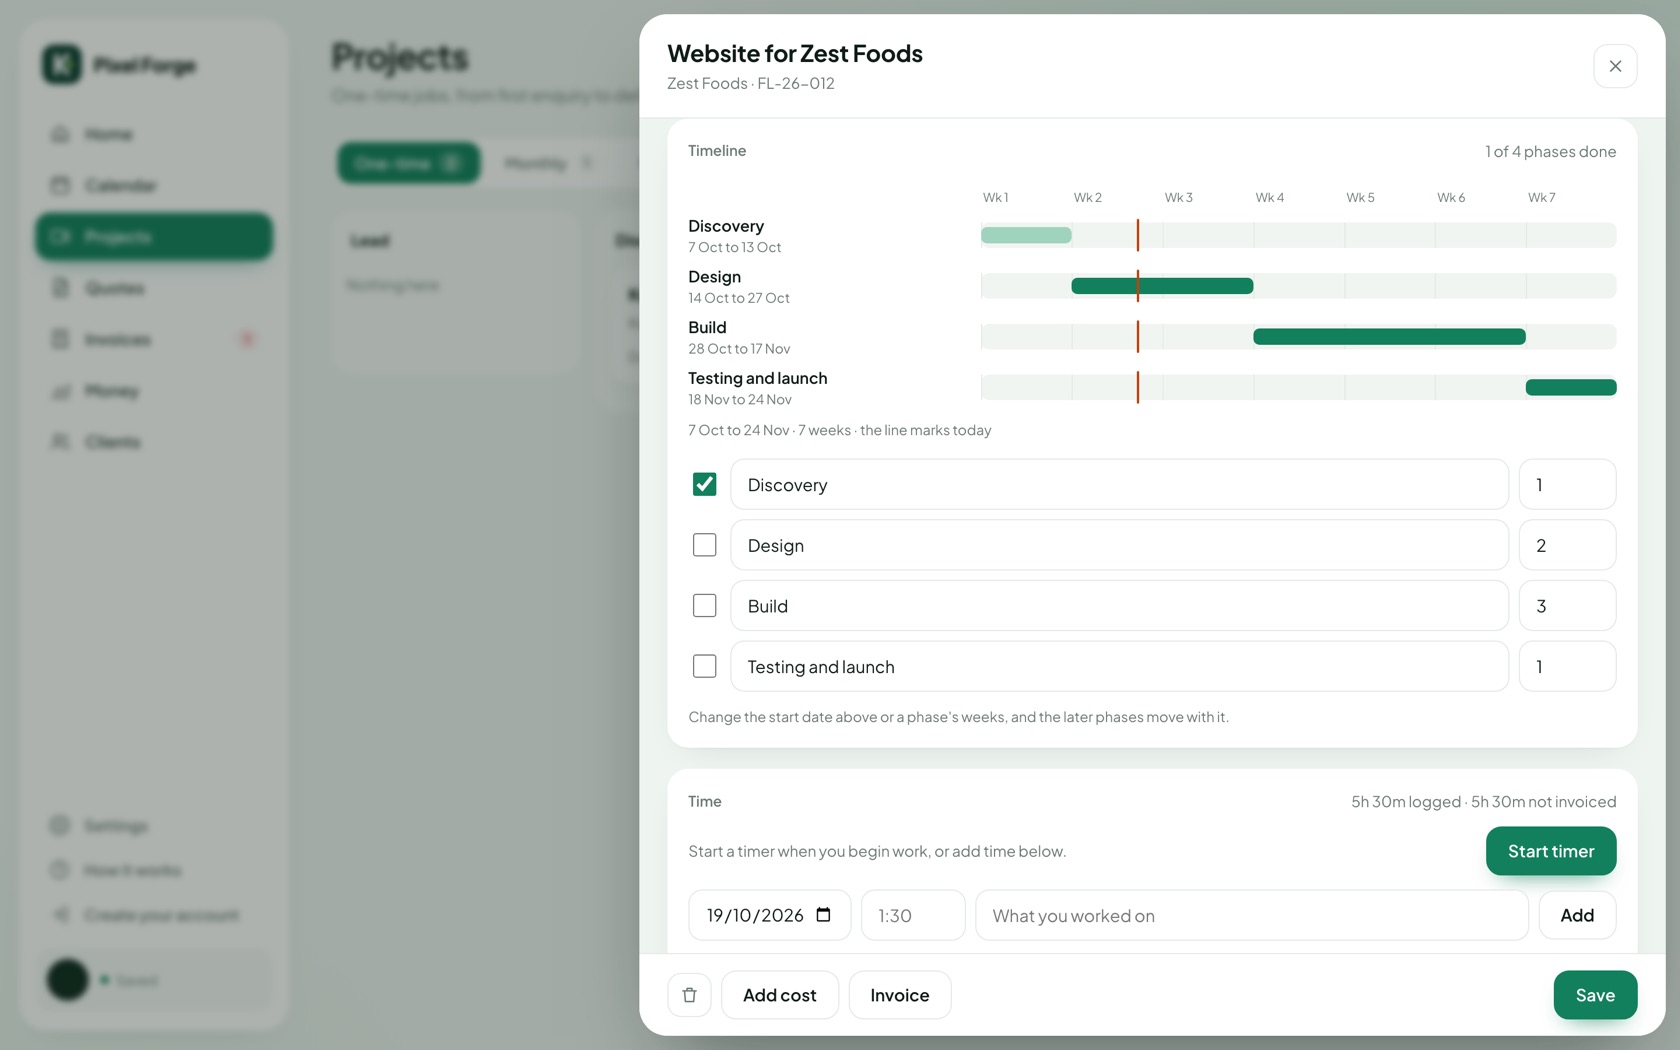Click the Add cost button
Screen dimensions: 1680x1050
click(x=779, y=995)
